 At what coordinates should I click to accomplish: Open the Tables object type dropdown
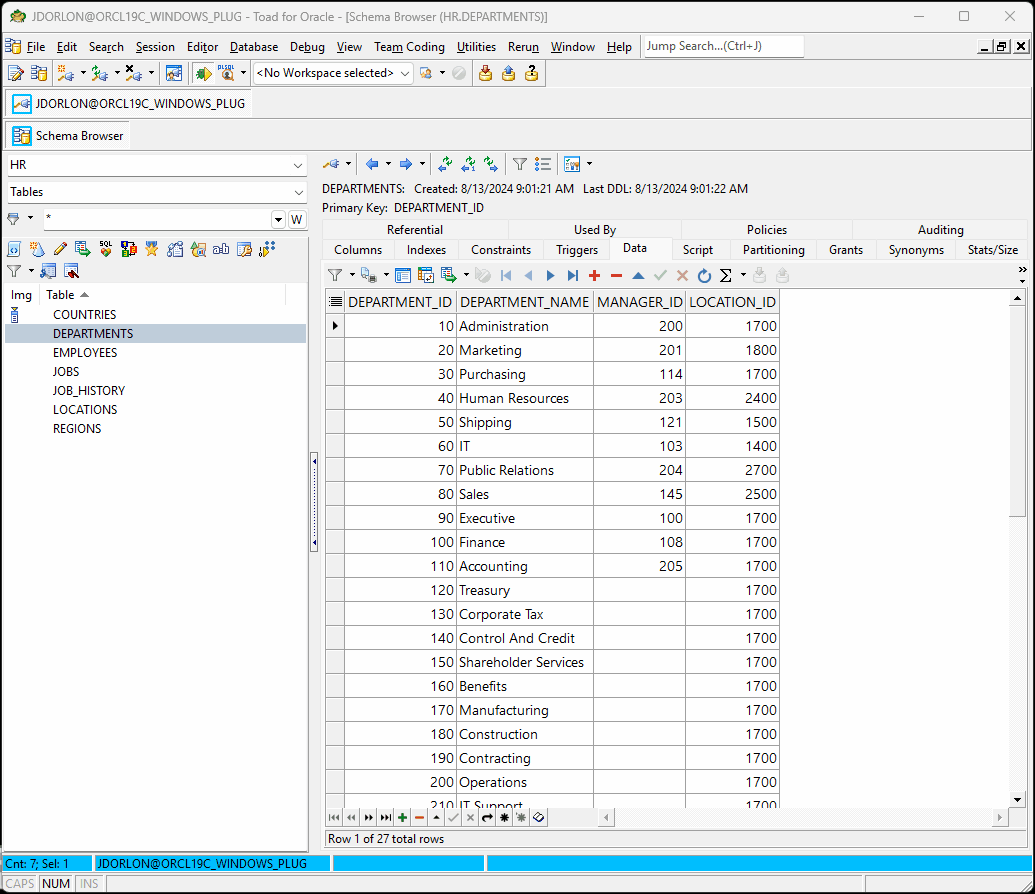pyautogui.click(x=298, y=192)
